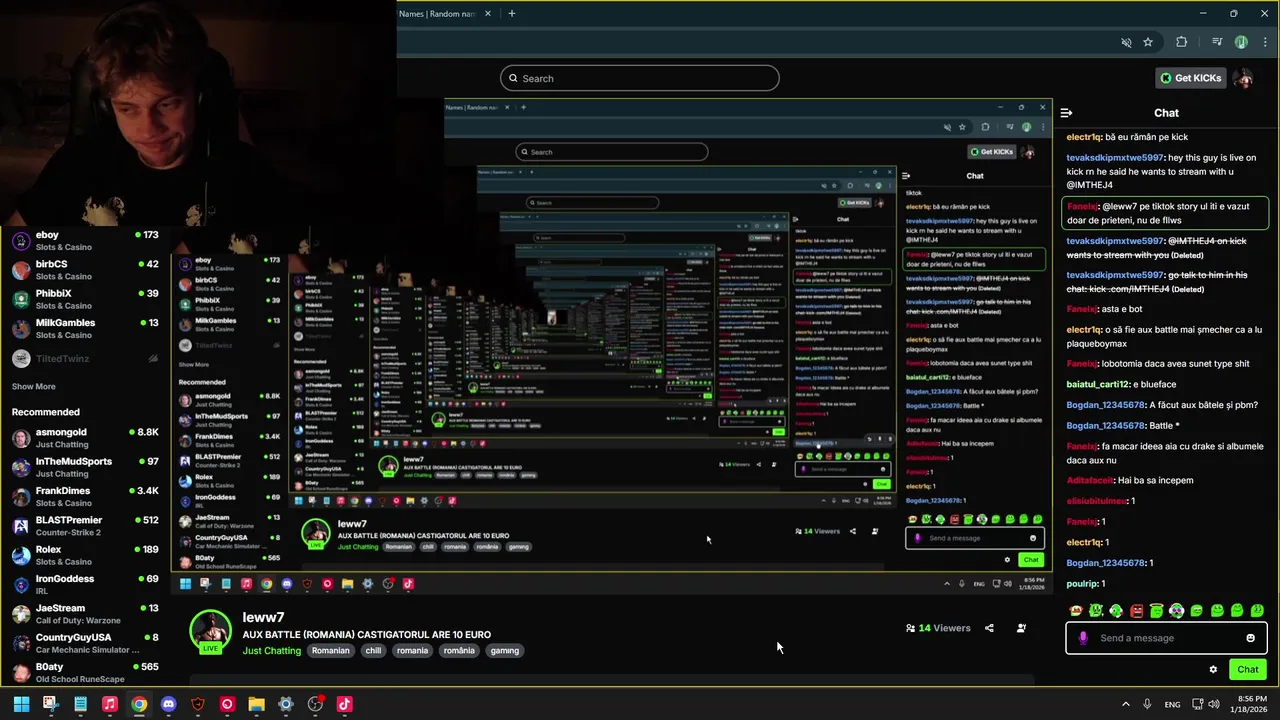Open IronGoddess recommended channel
The width and height of the screenshot is (1280, 720).
tap(86, 584)
